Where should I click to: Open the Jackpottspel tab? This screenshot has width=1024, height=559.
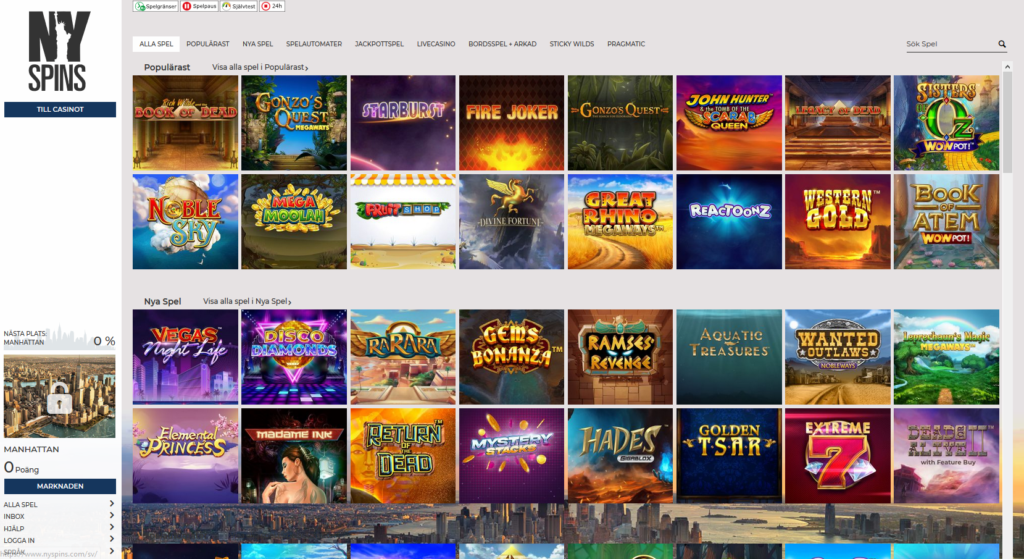pyautogui.click(x=379, y=44)
